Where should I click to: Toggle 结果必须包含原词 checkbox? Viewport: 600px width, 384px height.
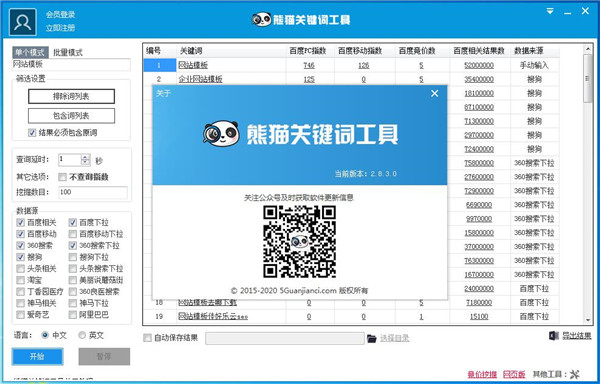click(32, 133)
